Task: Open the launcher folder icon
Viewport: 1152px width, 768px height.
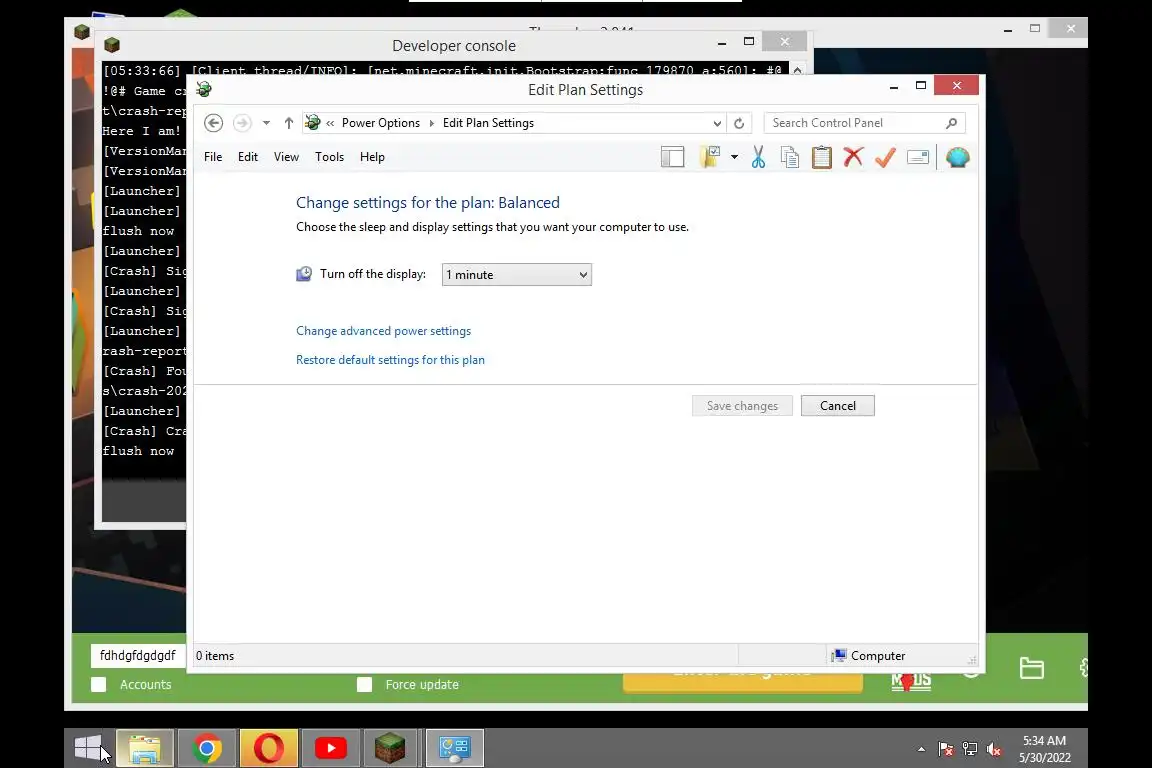Action: point(1032,667)
